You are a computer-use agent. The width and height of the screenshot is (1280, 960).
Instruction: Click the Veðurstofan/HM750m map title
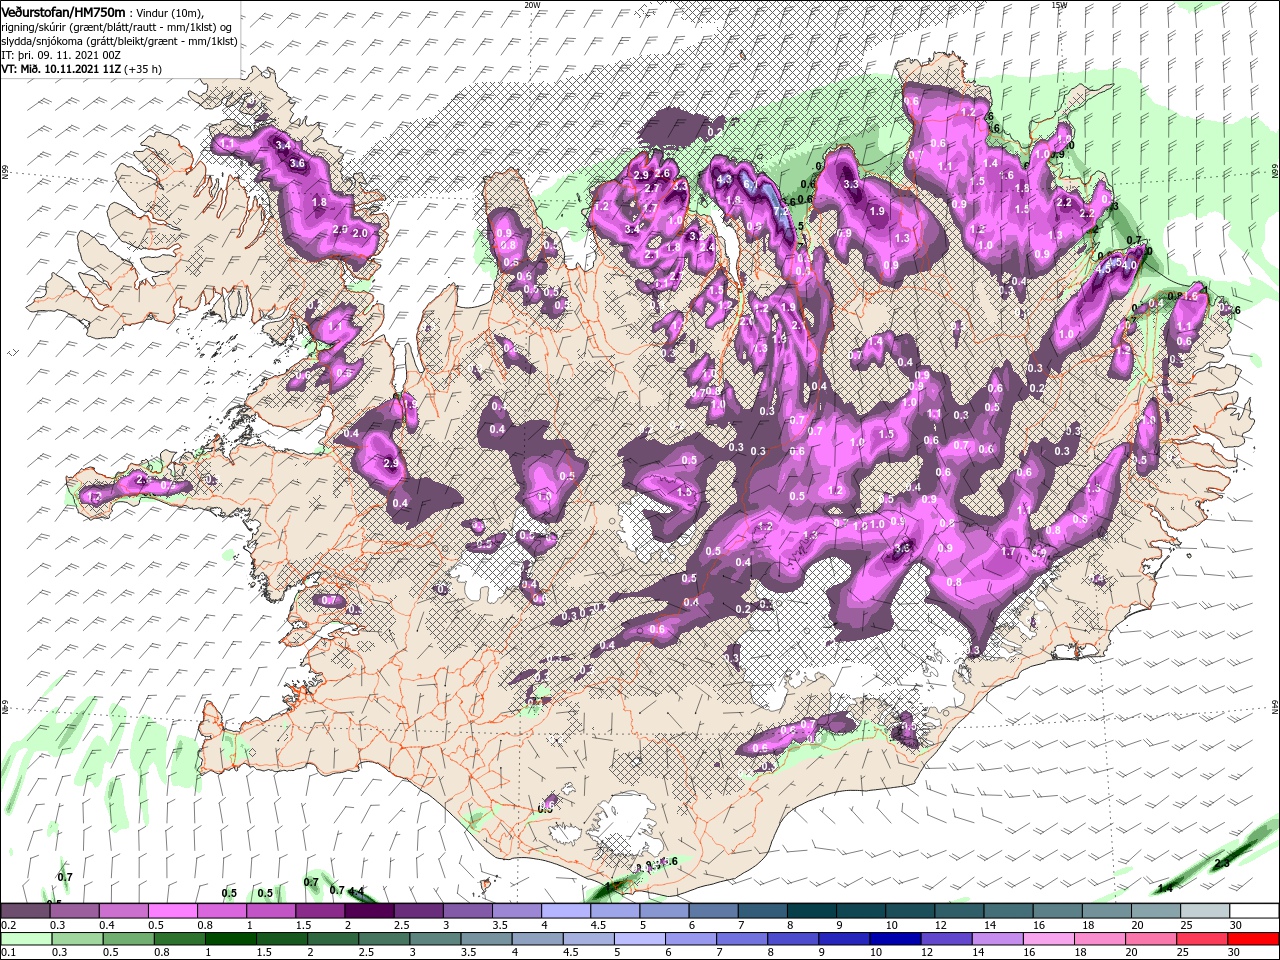click(x=63, y=12)
